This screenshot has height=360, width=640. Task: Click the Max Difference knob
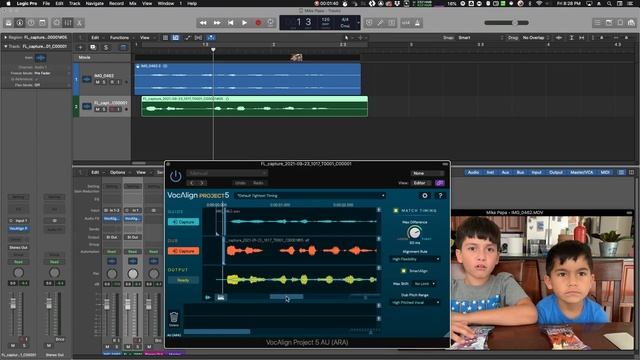pyautogui.click(x=414, y=233)
